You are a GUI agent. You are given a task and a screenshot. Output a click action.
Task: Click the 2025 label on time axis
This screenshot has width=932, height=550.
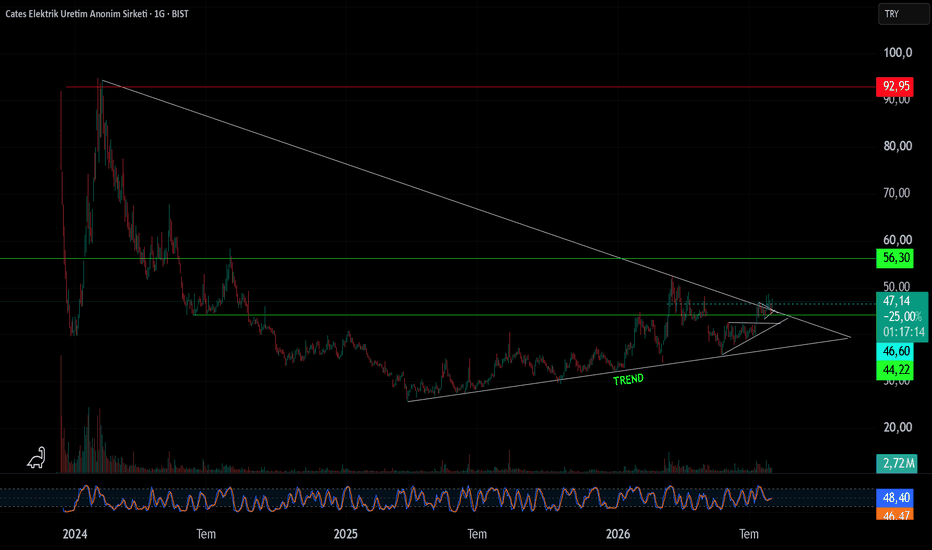345,534
